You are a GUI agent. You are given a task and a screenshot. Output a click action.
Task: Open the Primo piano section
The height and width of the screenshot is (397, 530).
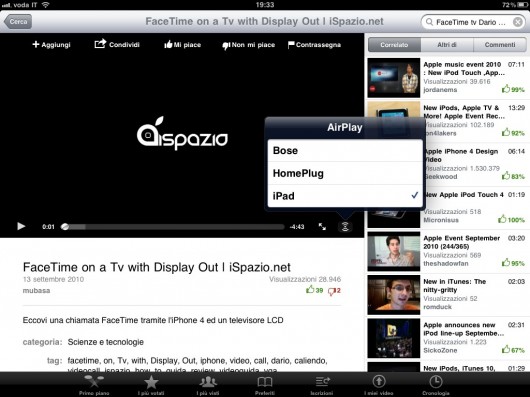coord(94,385)
